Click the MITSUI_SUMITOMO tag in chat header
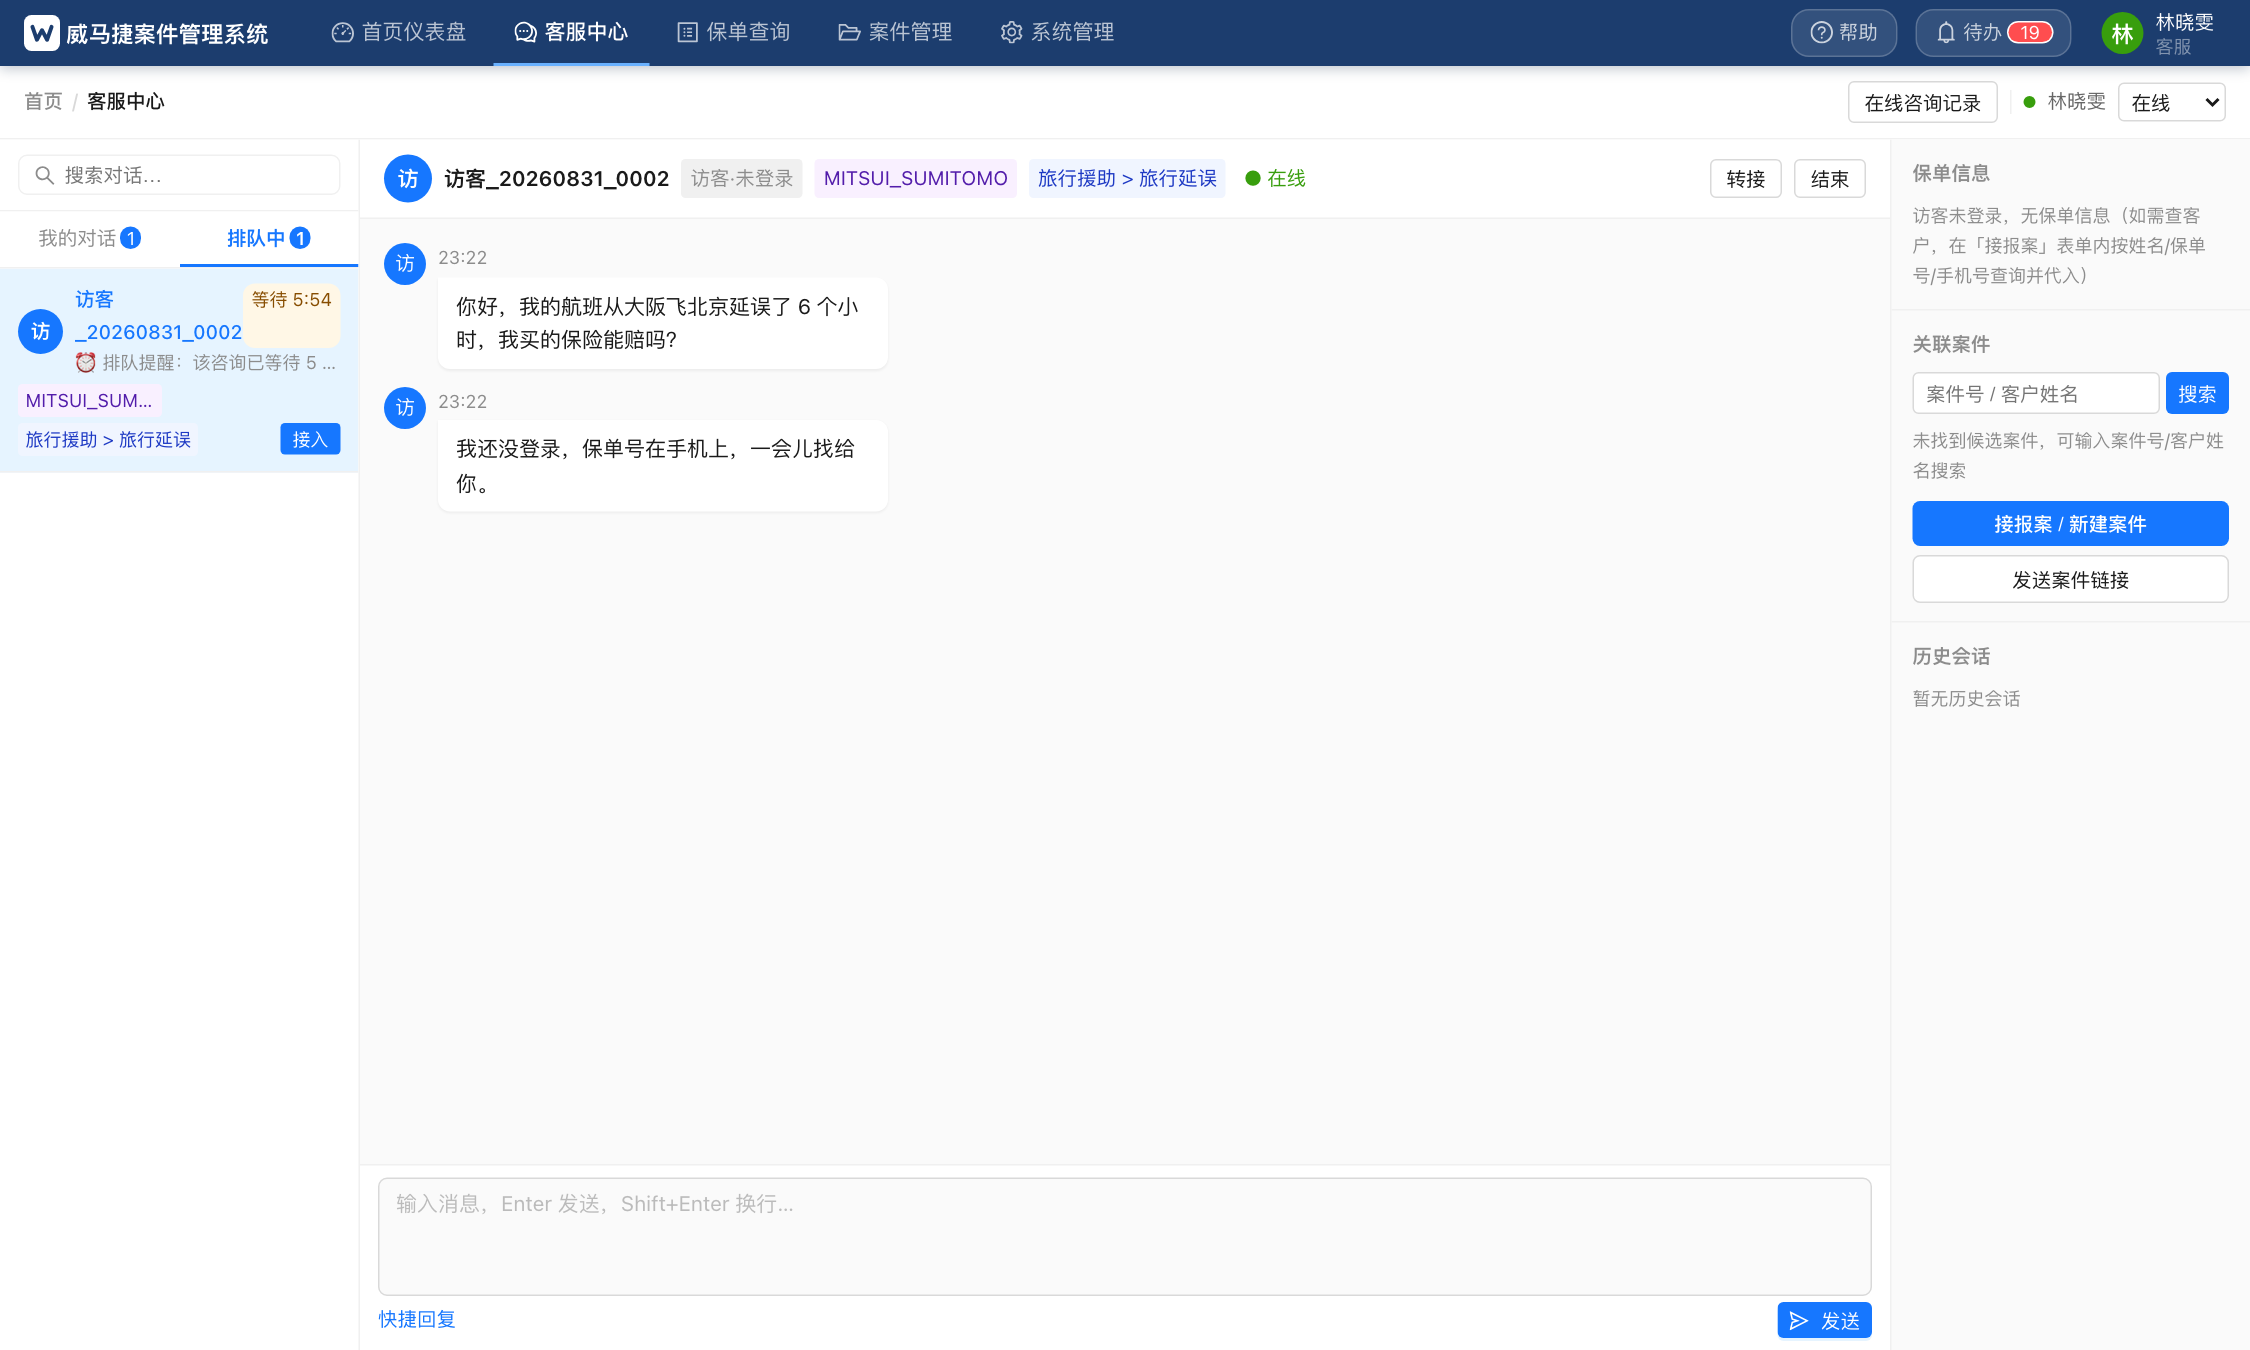 [x=915, y=178]
